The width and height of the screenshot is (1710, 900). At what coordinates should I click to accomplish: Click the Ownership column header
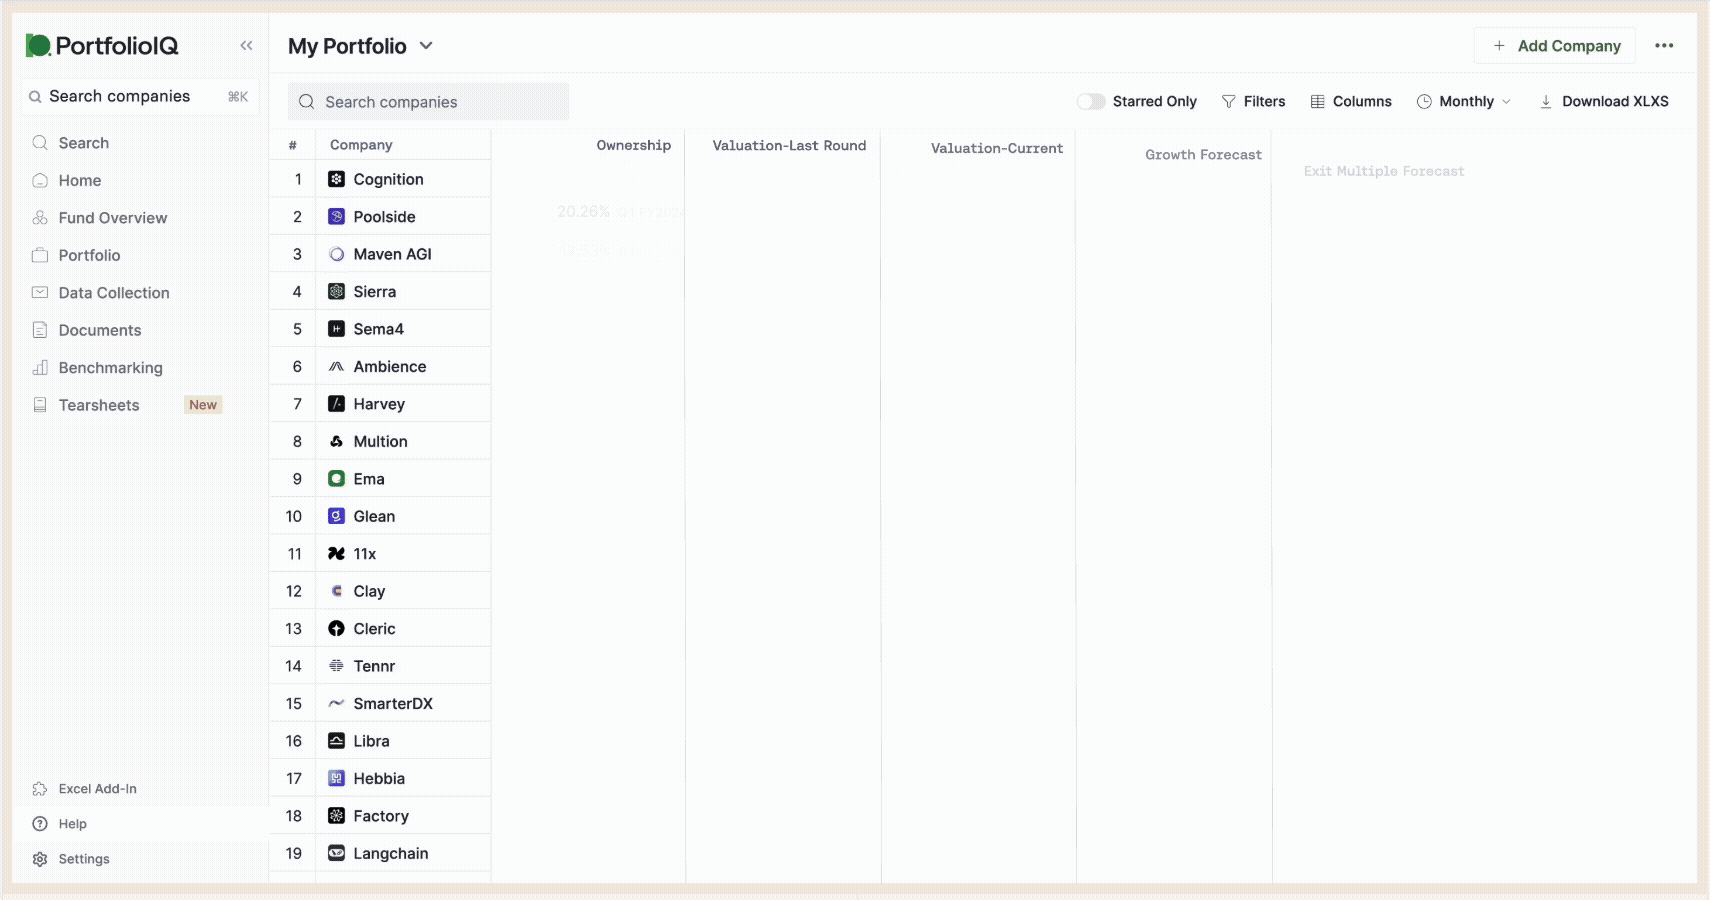(x=634, y=145)
